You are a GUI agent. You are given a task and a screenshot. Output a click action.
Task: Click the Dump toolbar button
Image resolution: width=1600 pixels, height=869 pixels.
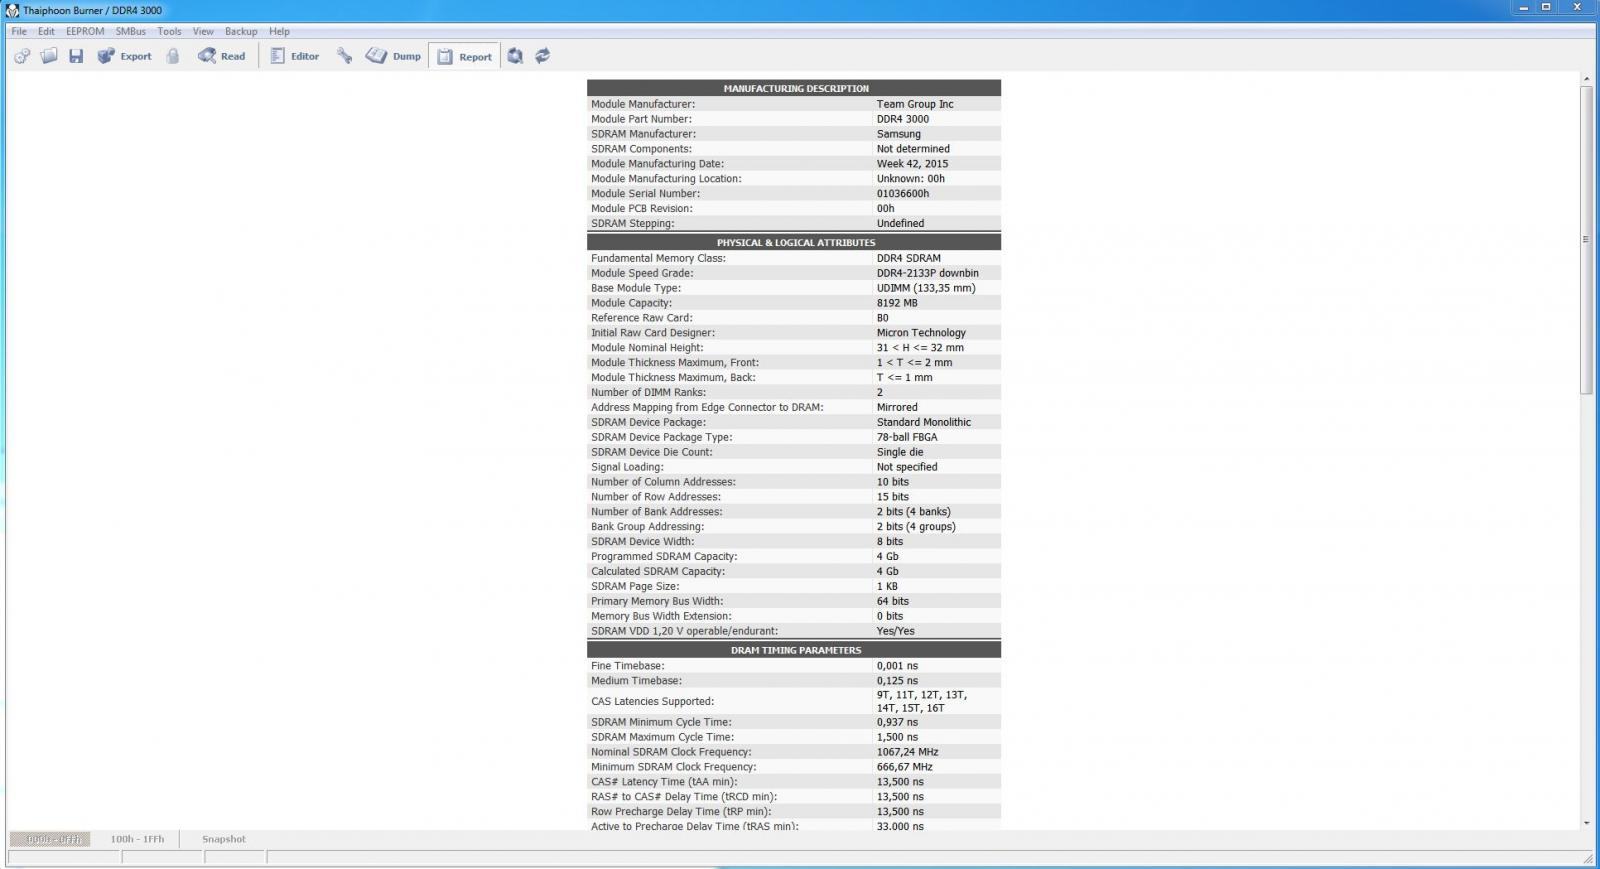[x=393, y=56]
